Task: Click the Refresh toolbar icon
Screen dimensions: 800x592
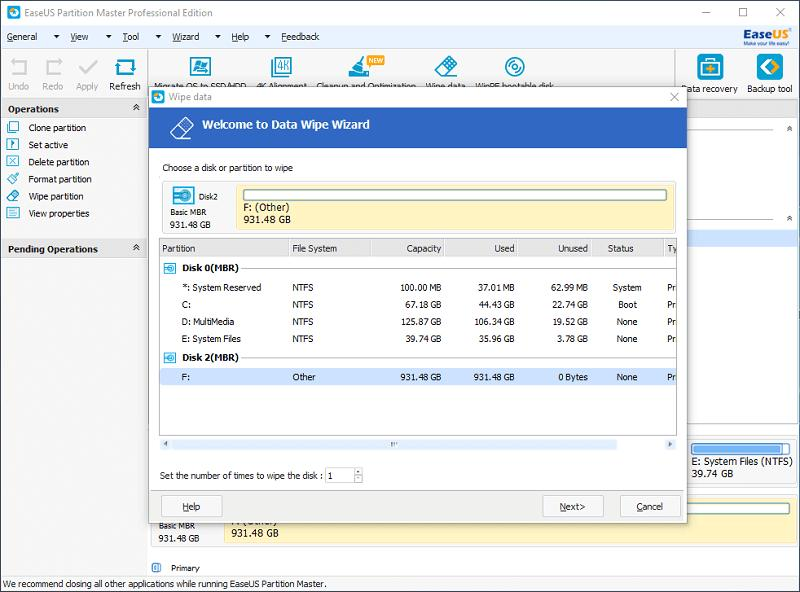Action: 125,73
